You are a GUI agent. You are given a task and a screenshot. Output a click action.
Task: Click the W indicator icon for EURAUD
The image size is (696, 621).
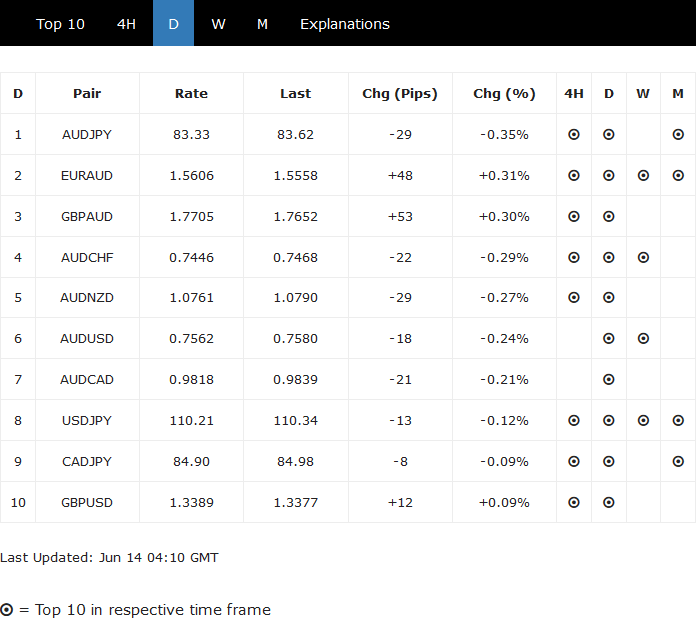point(643,175)
